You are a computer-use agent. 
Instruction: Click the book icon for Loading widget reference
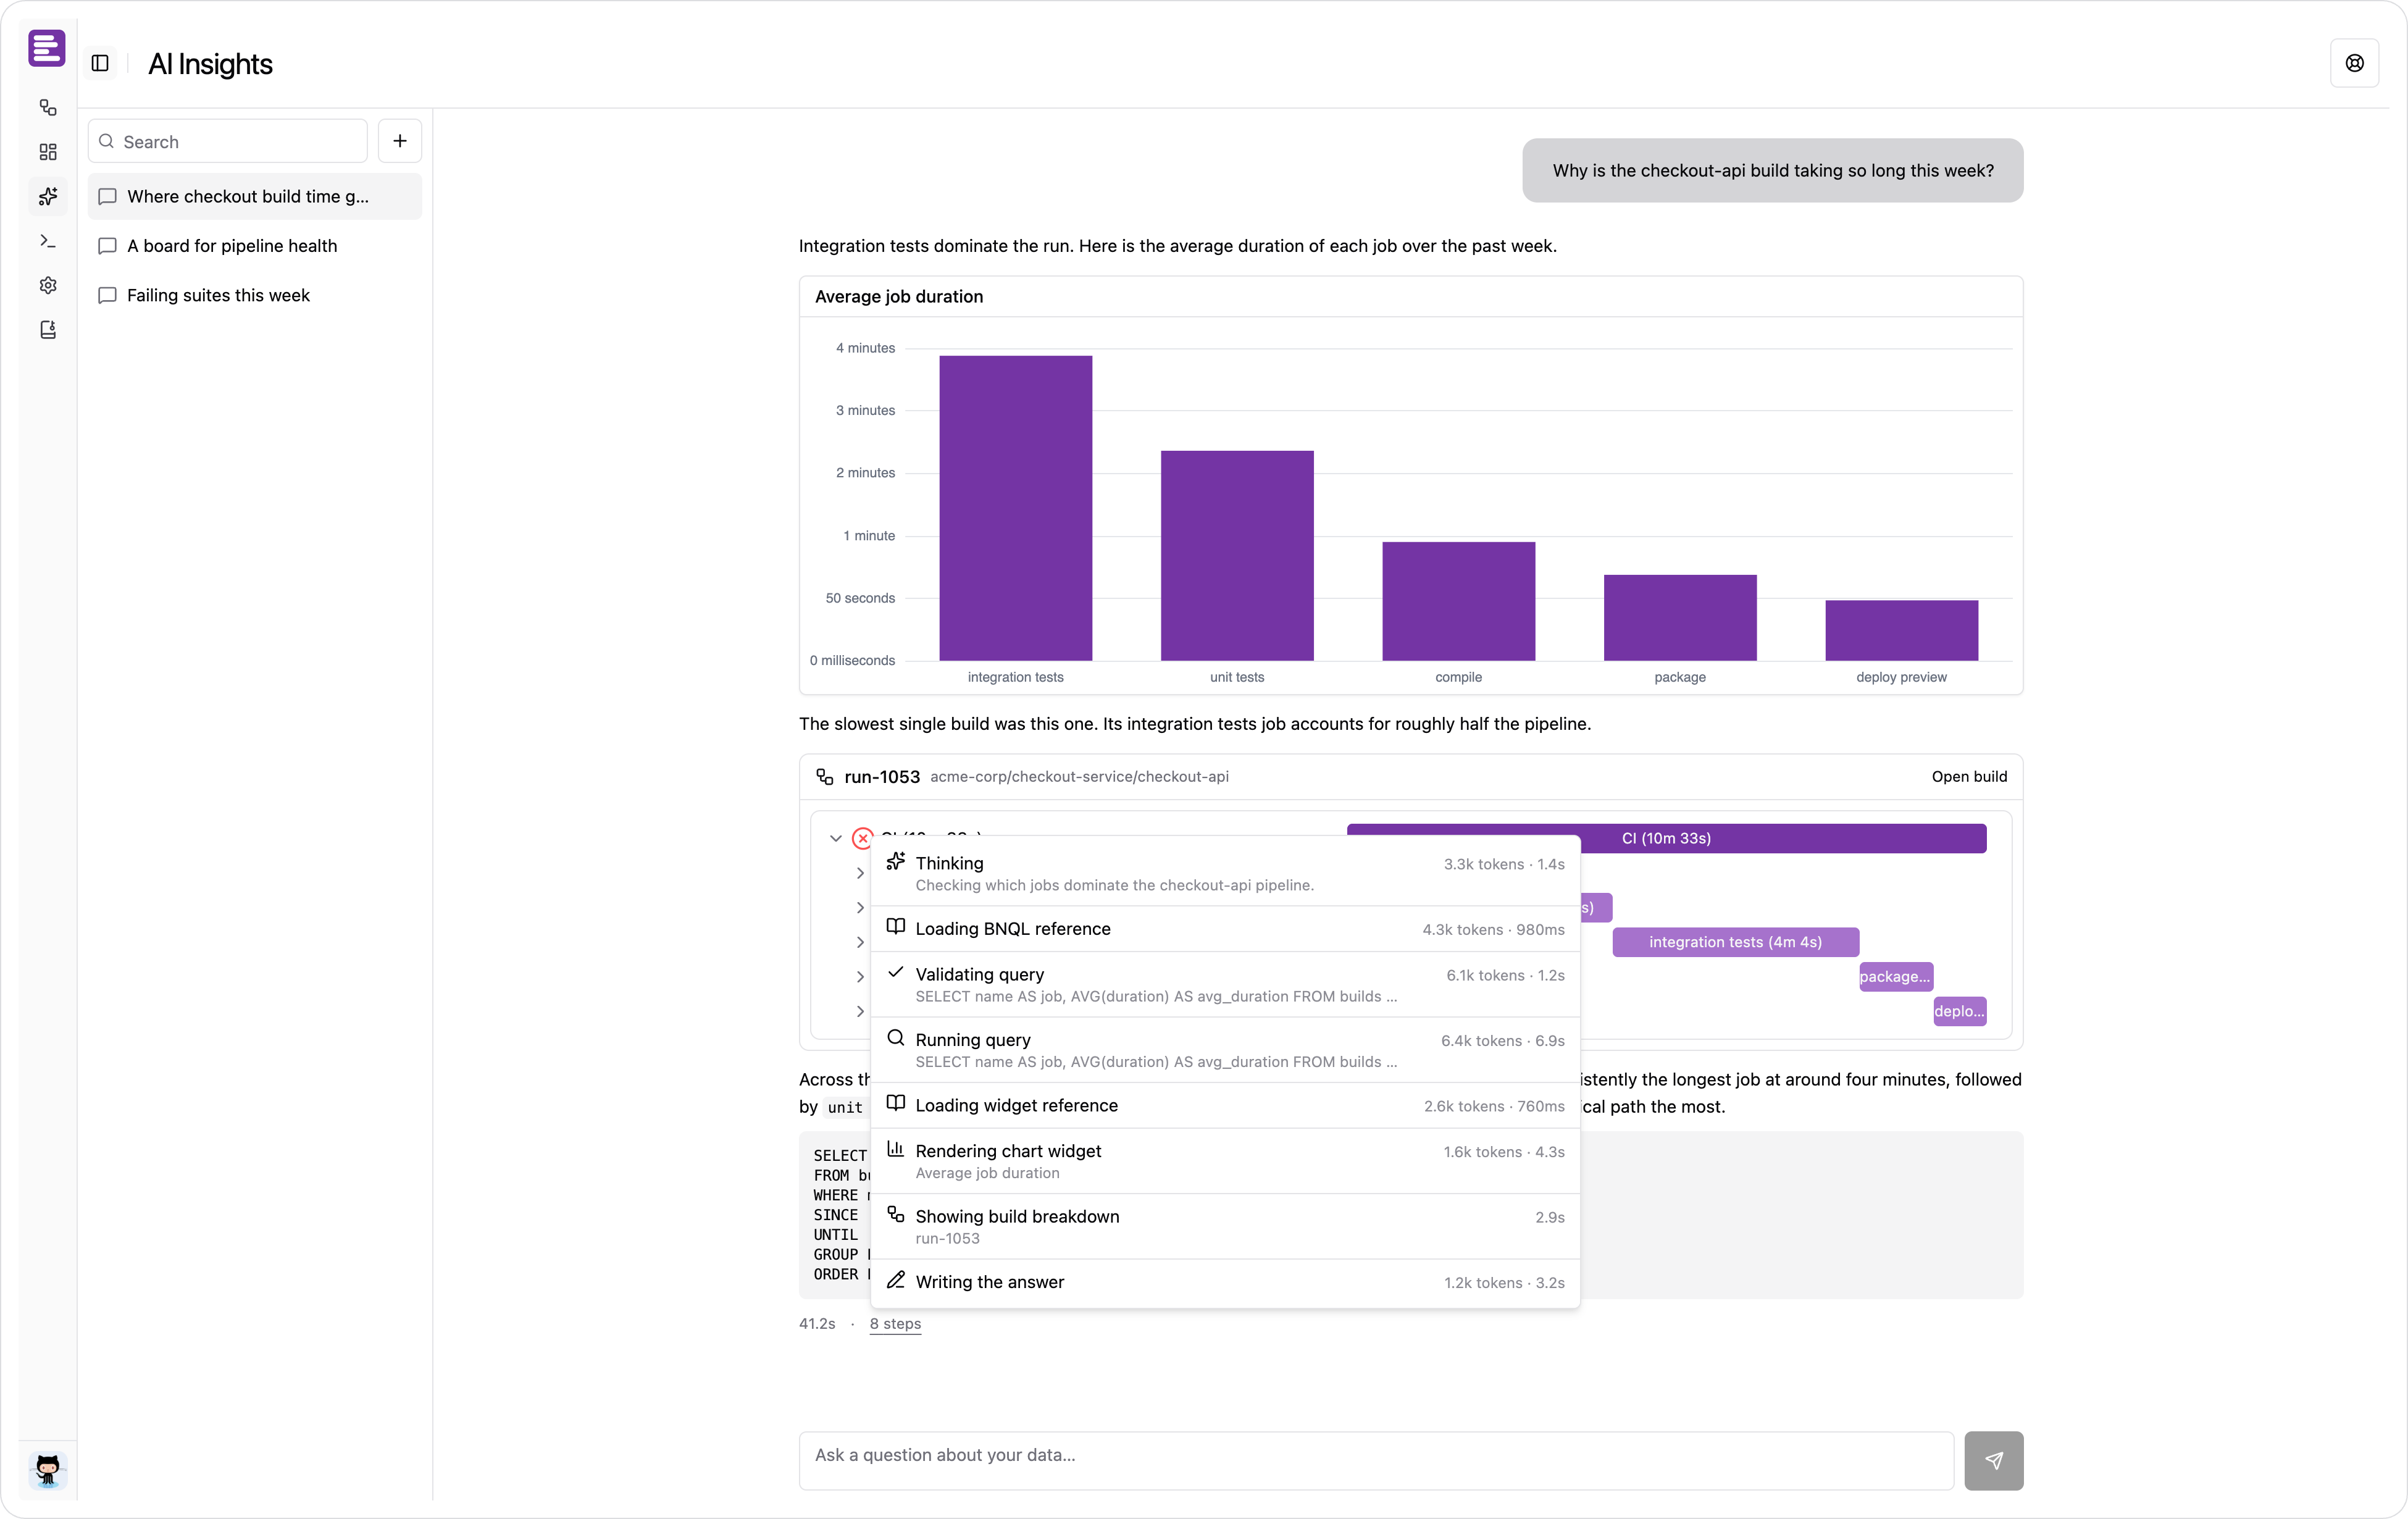896,1103
